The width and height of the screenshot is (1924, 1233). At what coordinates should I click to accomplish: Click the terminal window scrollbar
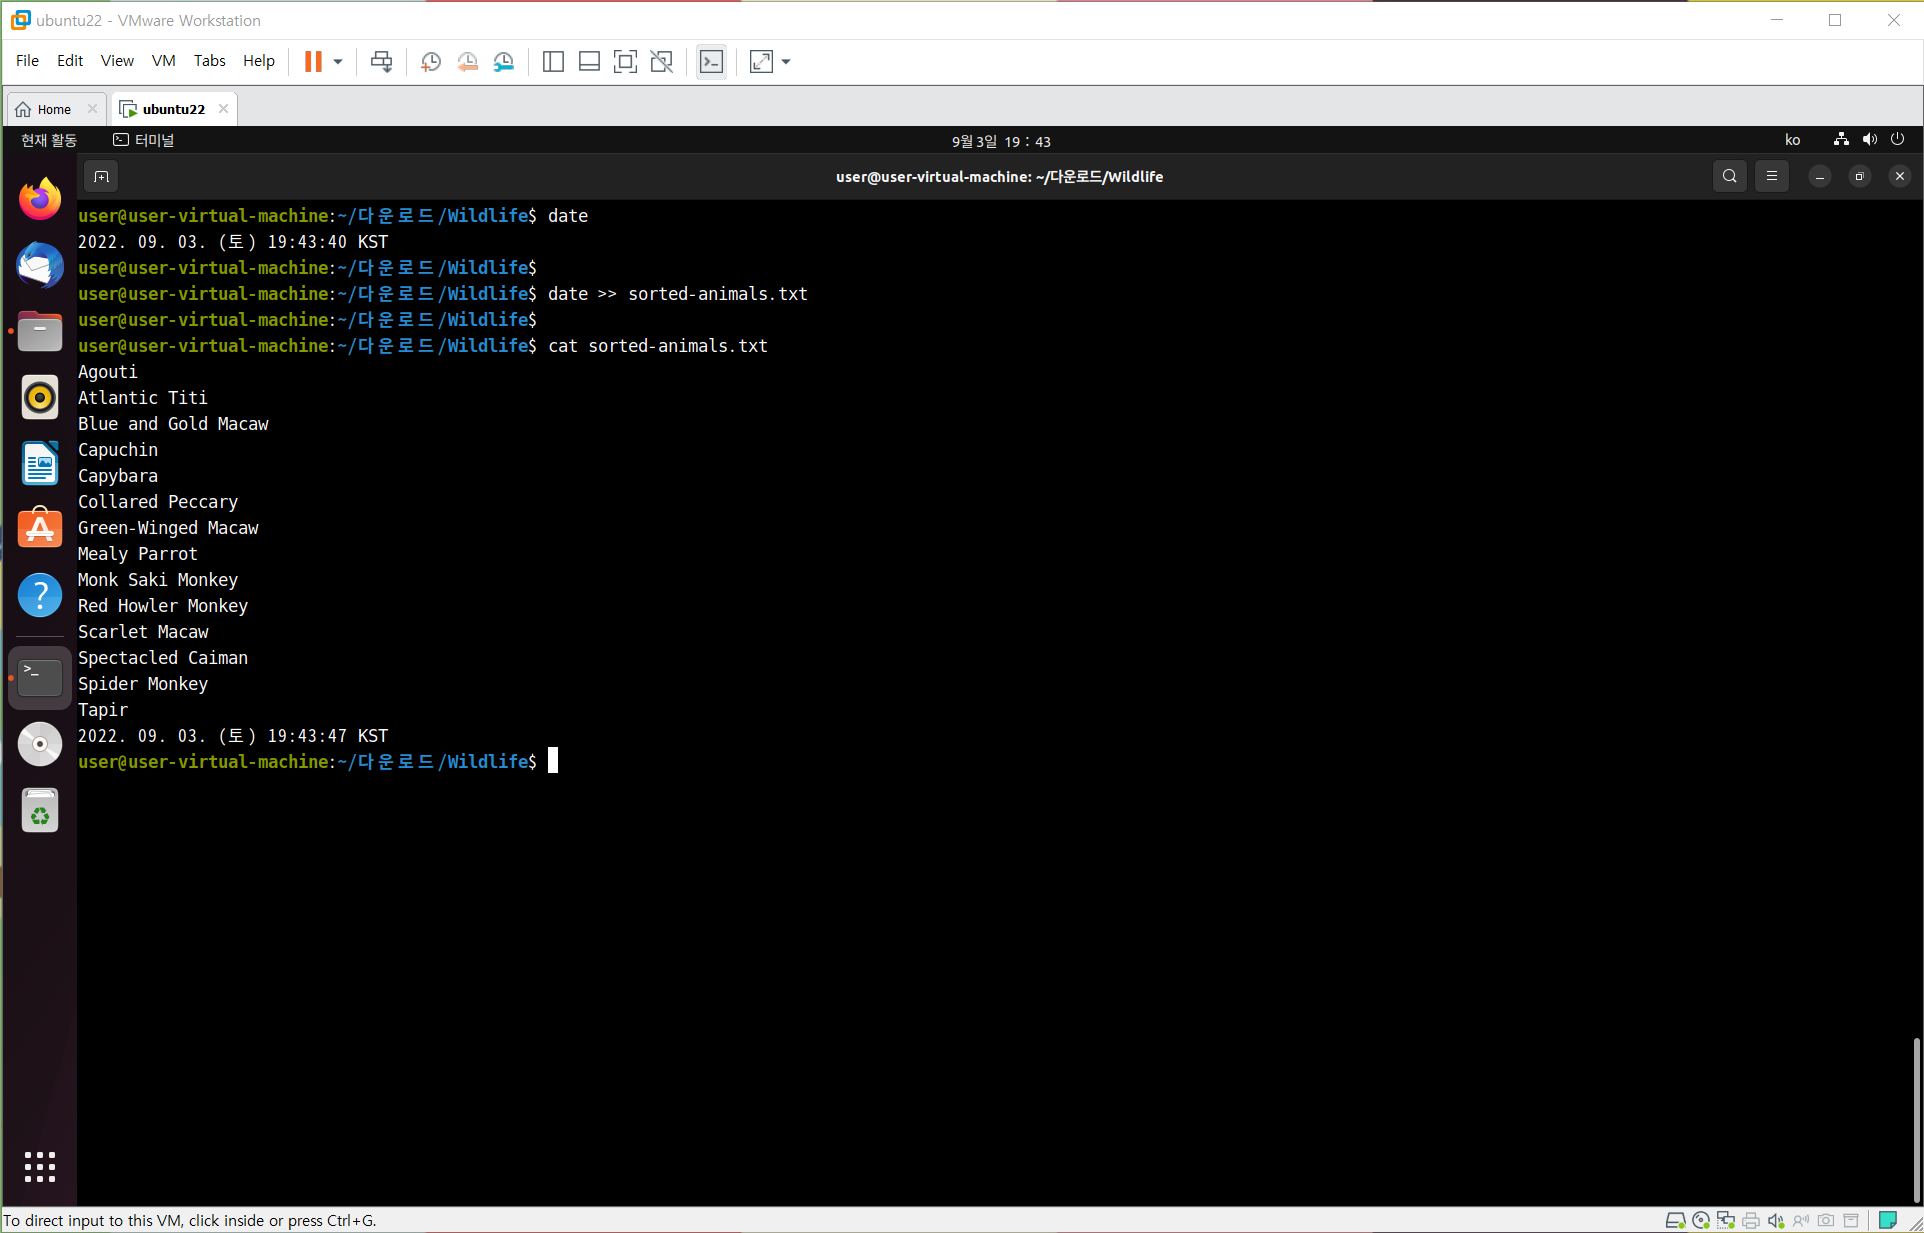(x=1916, y=1120)
